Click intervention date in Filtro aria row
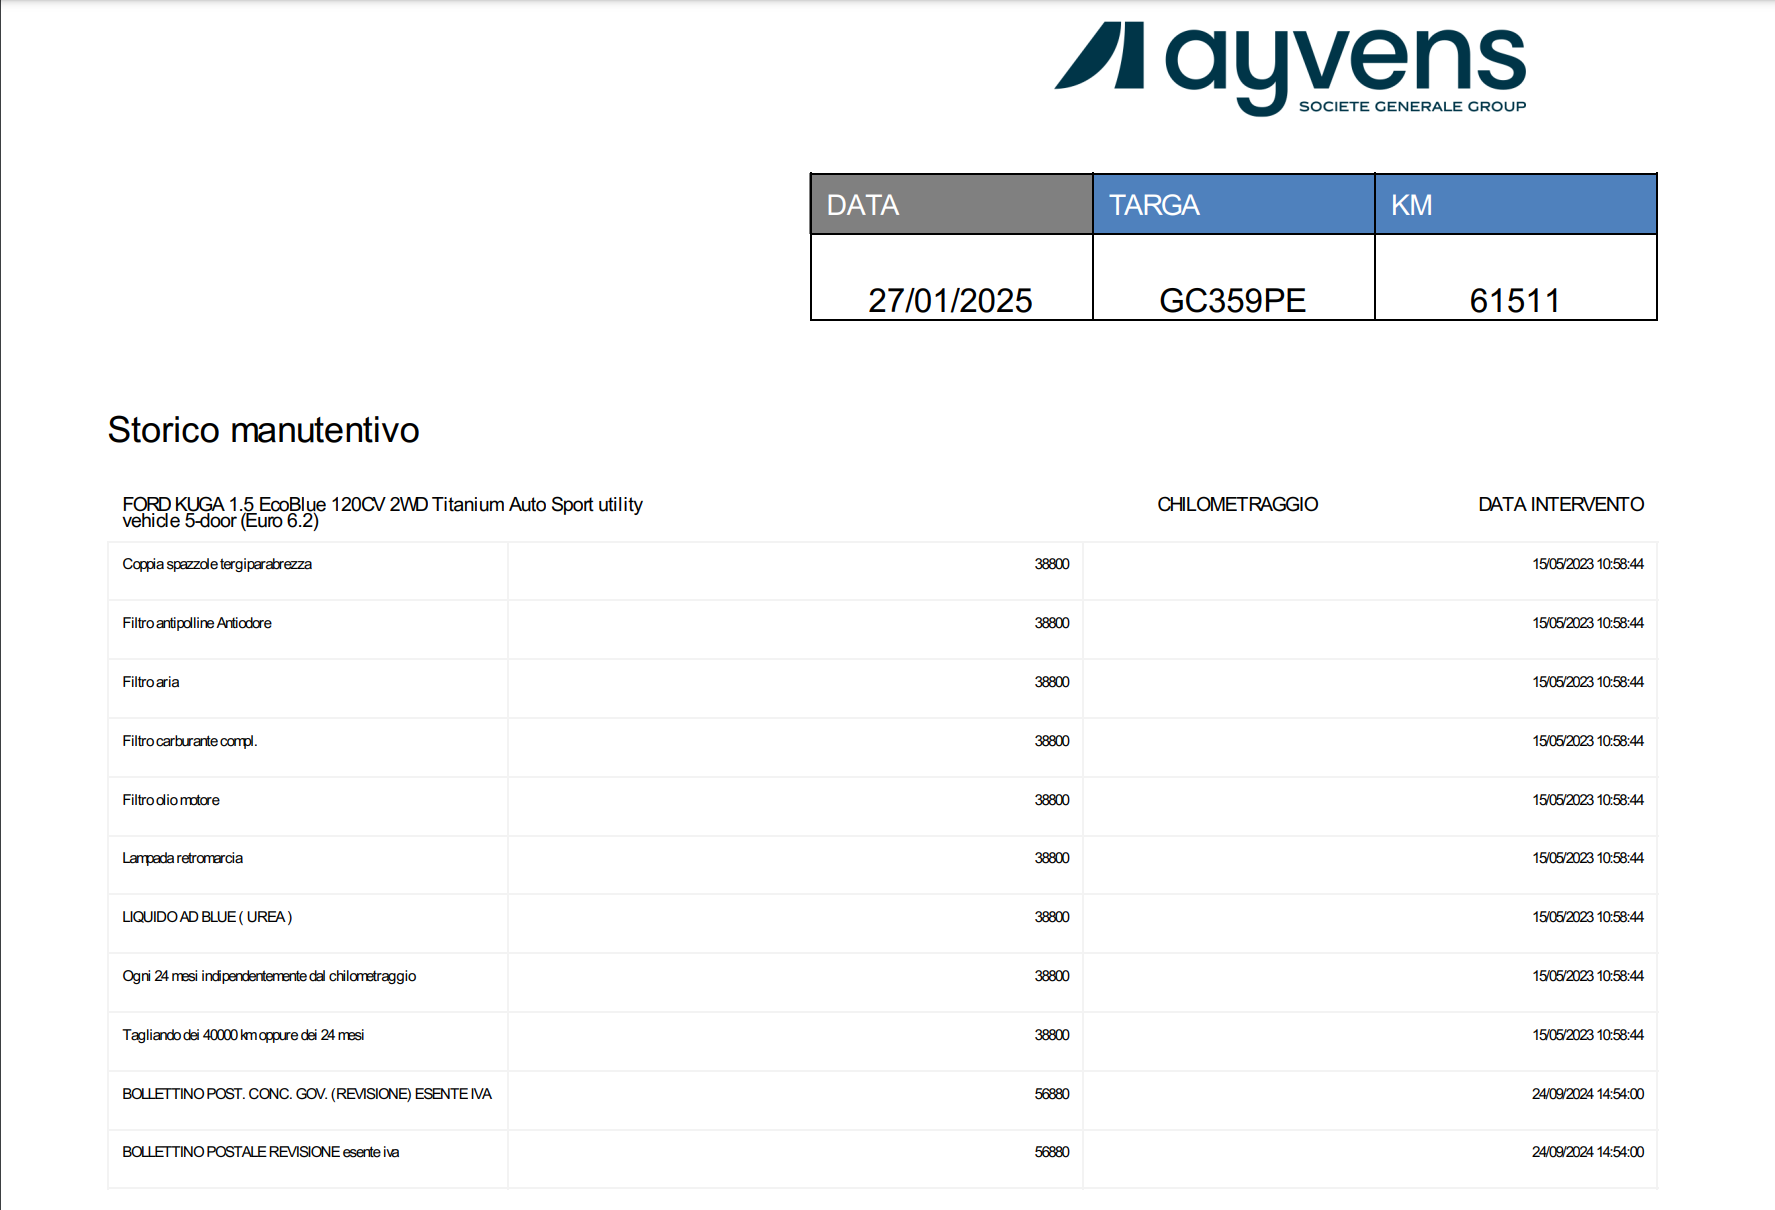This screenshot has width=1775, height=1210. click(x=1588, y=682)
